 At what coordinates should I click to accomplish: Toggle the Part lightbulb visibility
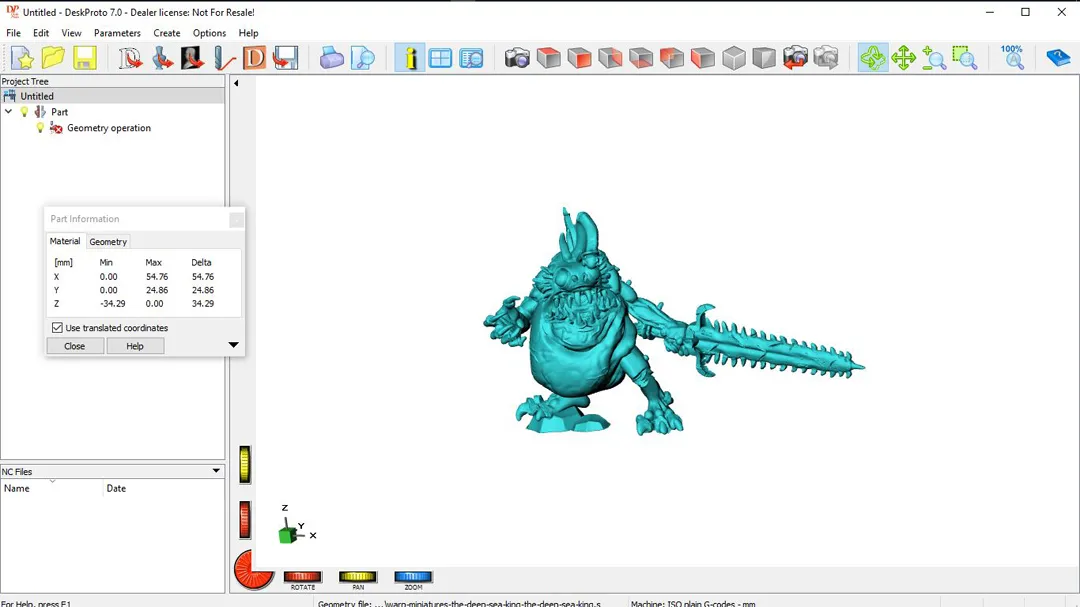pyautogui.click(x=25, y=112)
